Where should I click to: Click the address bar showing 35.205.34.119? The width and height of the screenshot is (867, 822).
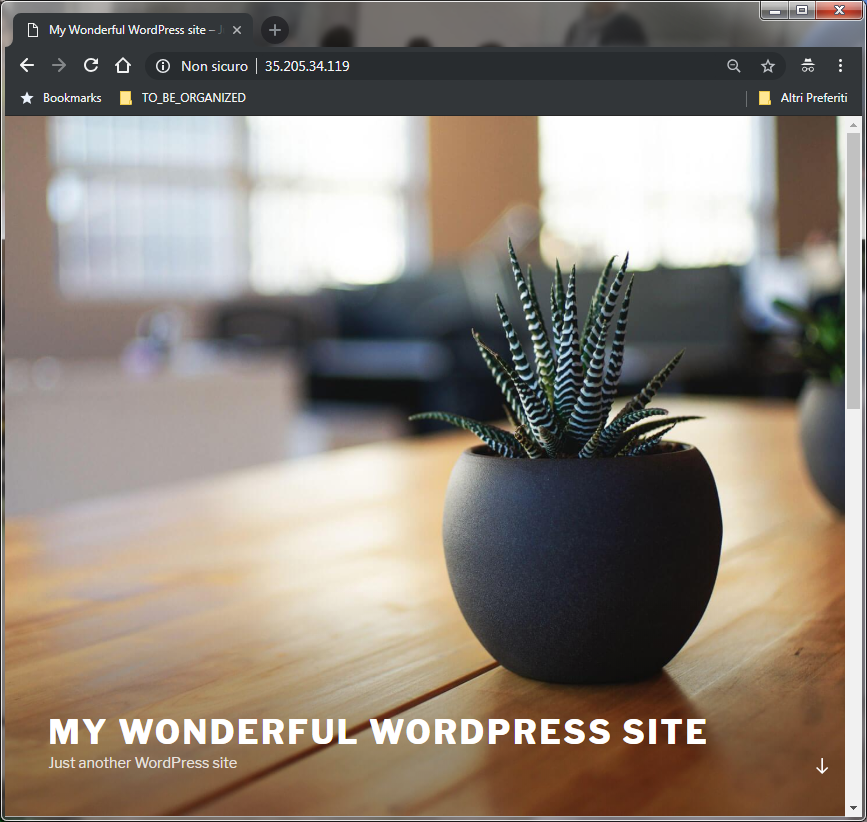464,66
